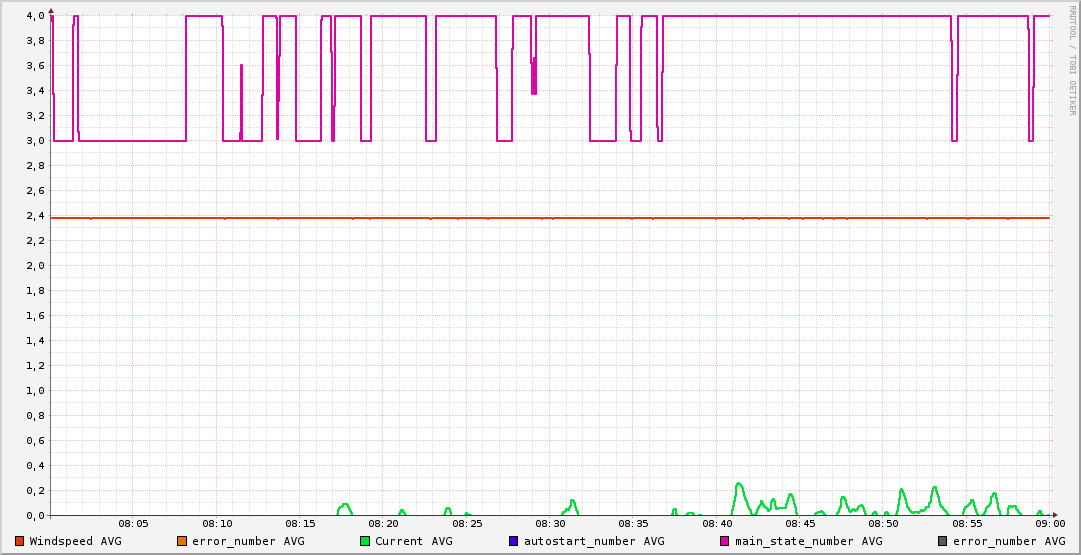The height and width of the screenshot is (555, 1081).
Task: Click the Windspeed AVG legend label
Action: [x=75, y=541]
